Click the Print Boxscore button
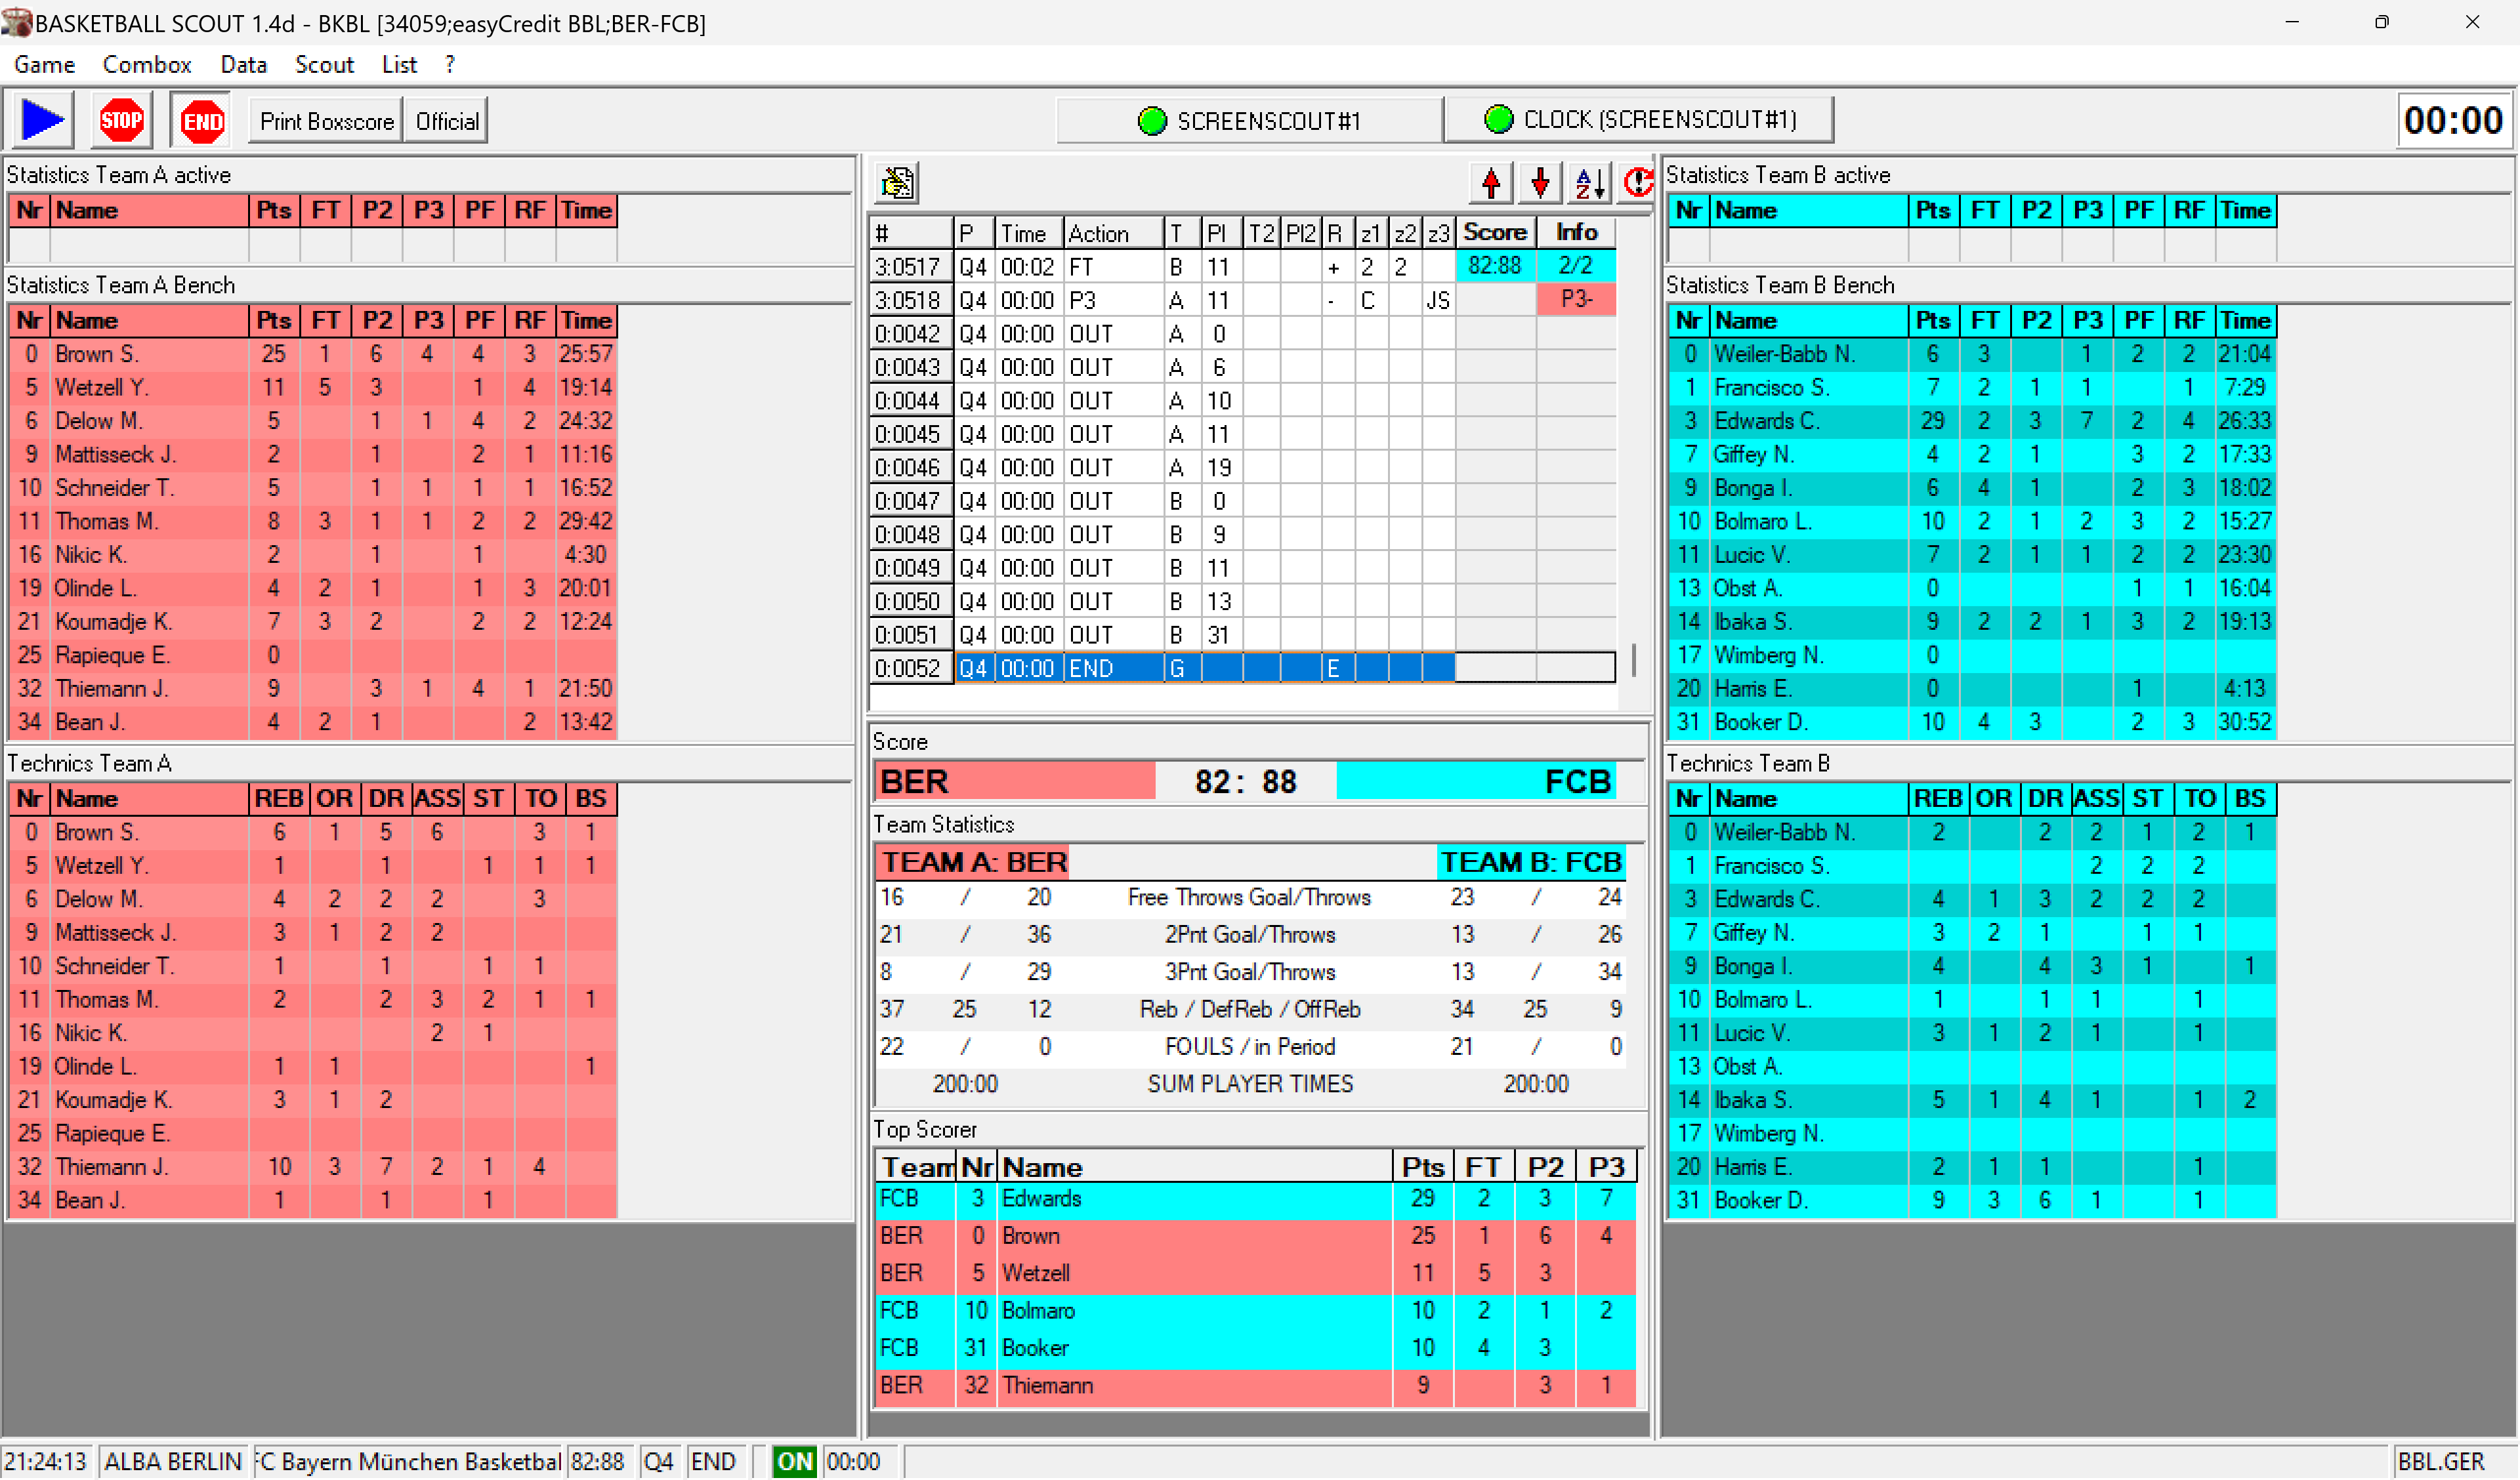Viewport: 2520px width, 1480px height. pyautogui.click(x=326, y=121)
